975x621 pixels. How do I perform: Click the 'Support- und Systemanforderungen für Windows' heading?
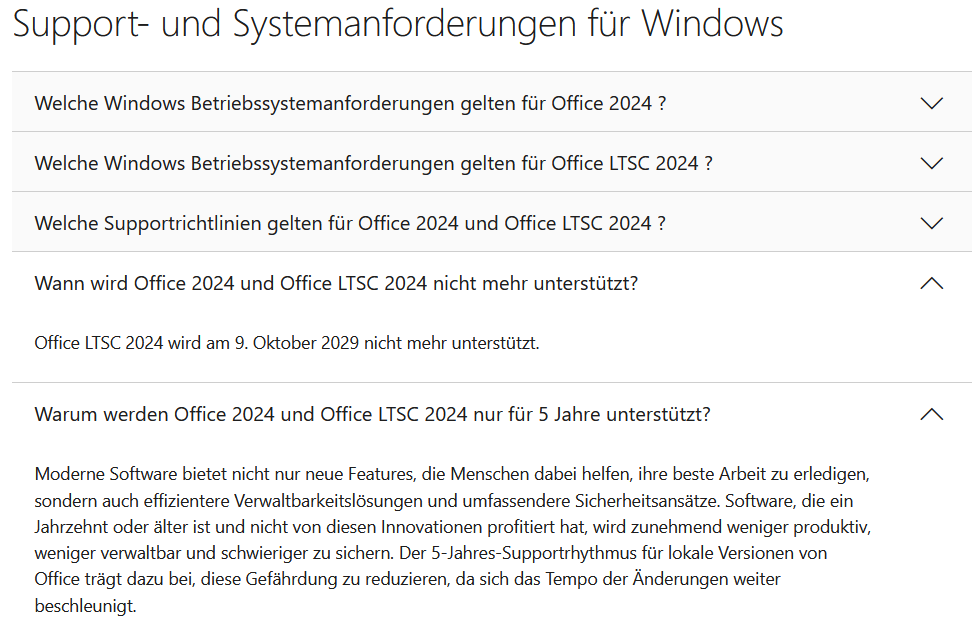click(x=398, y=24)
